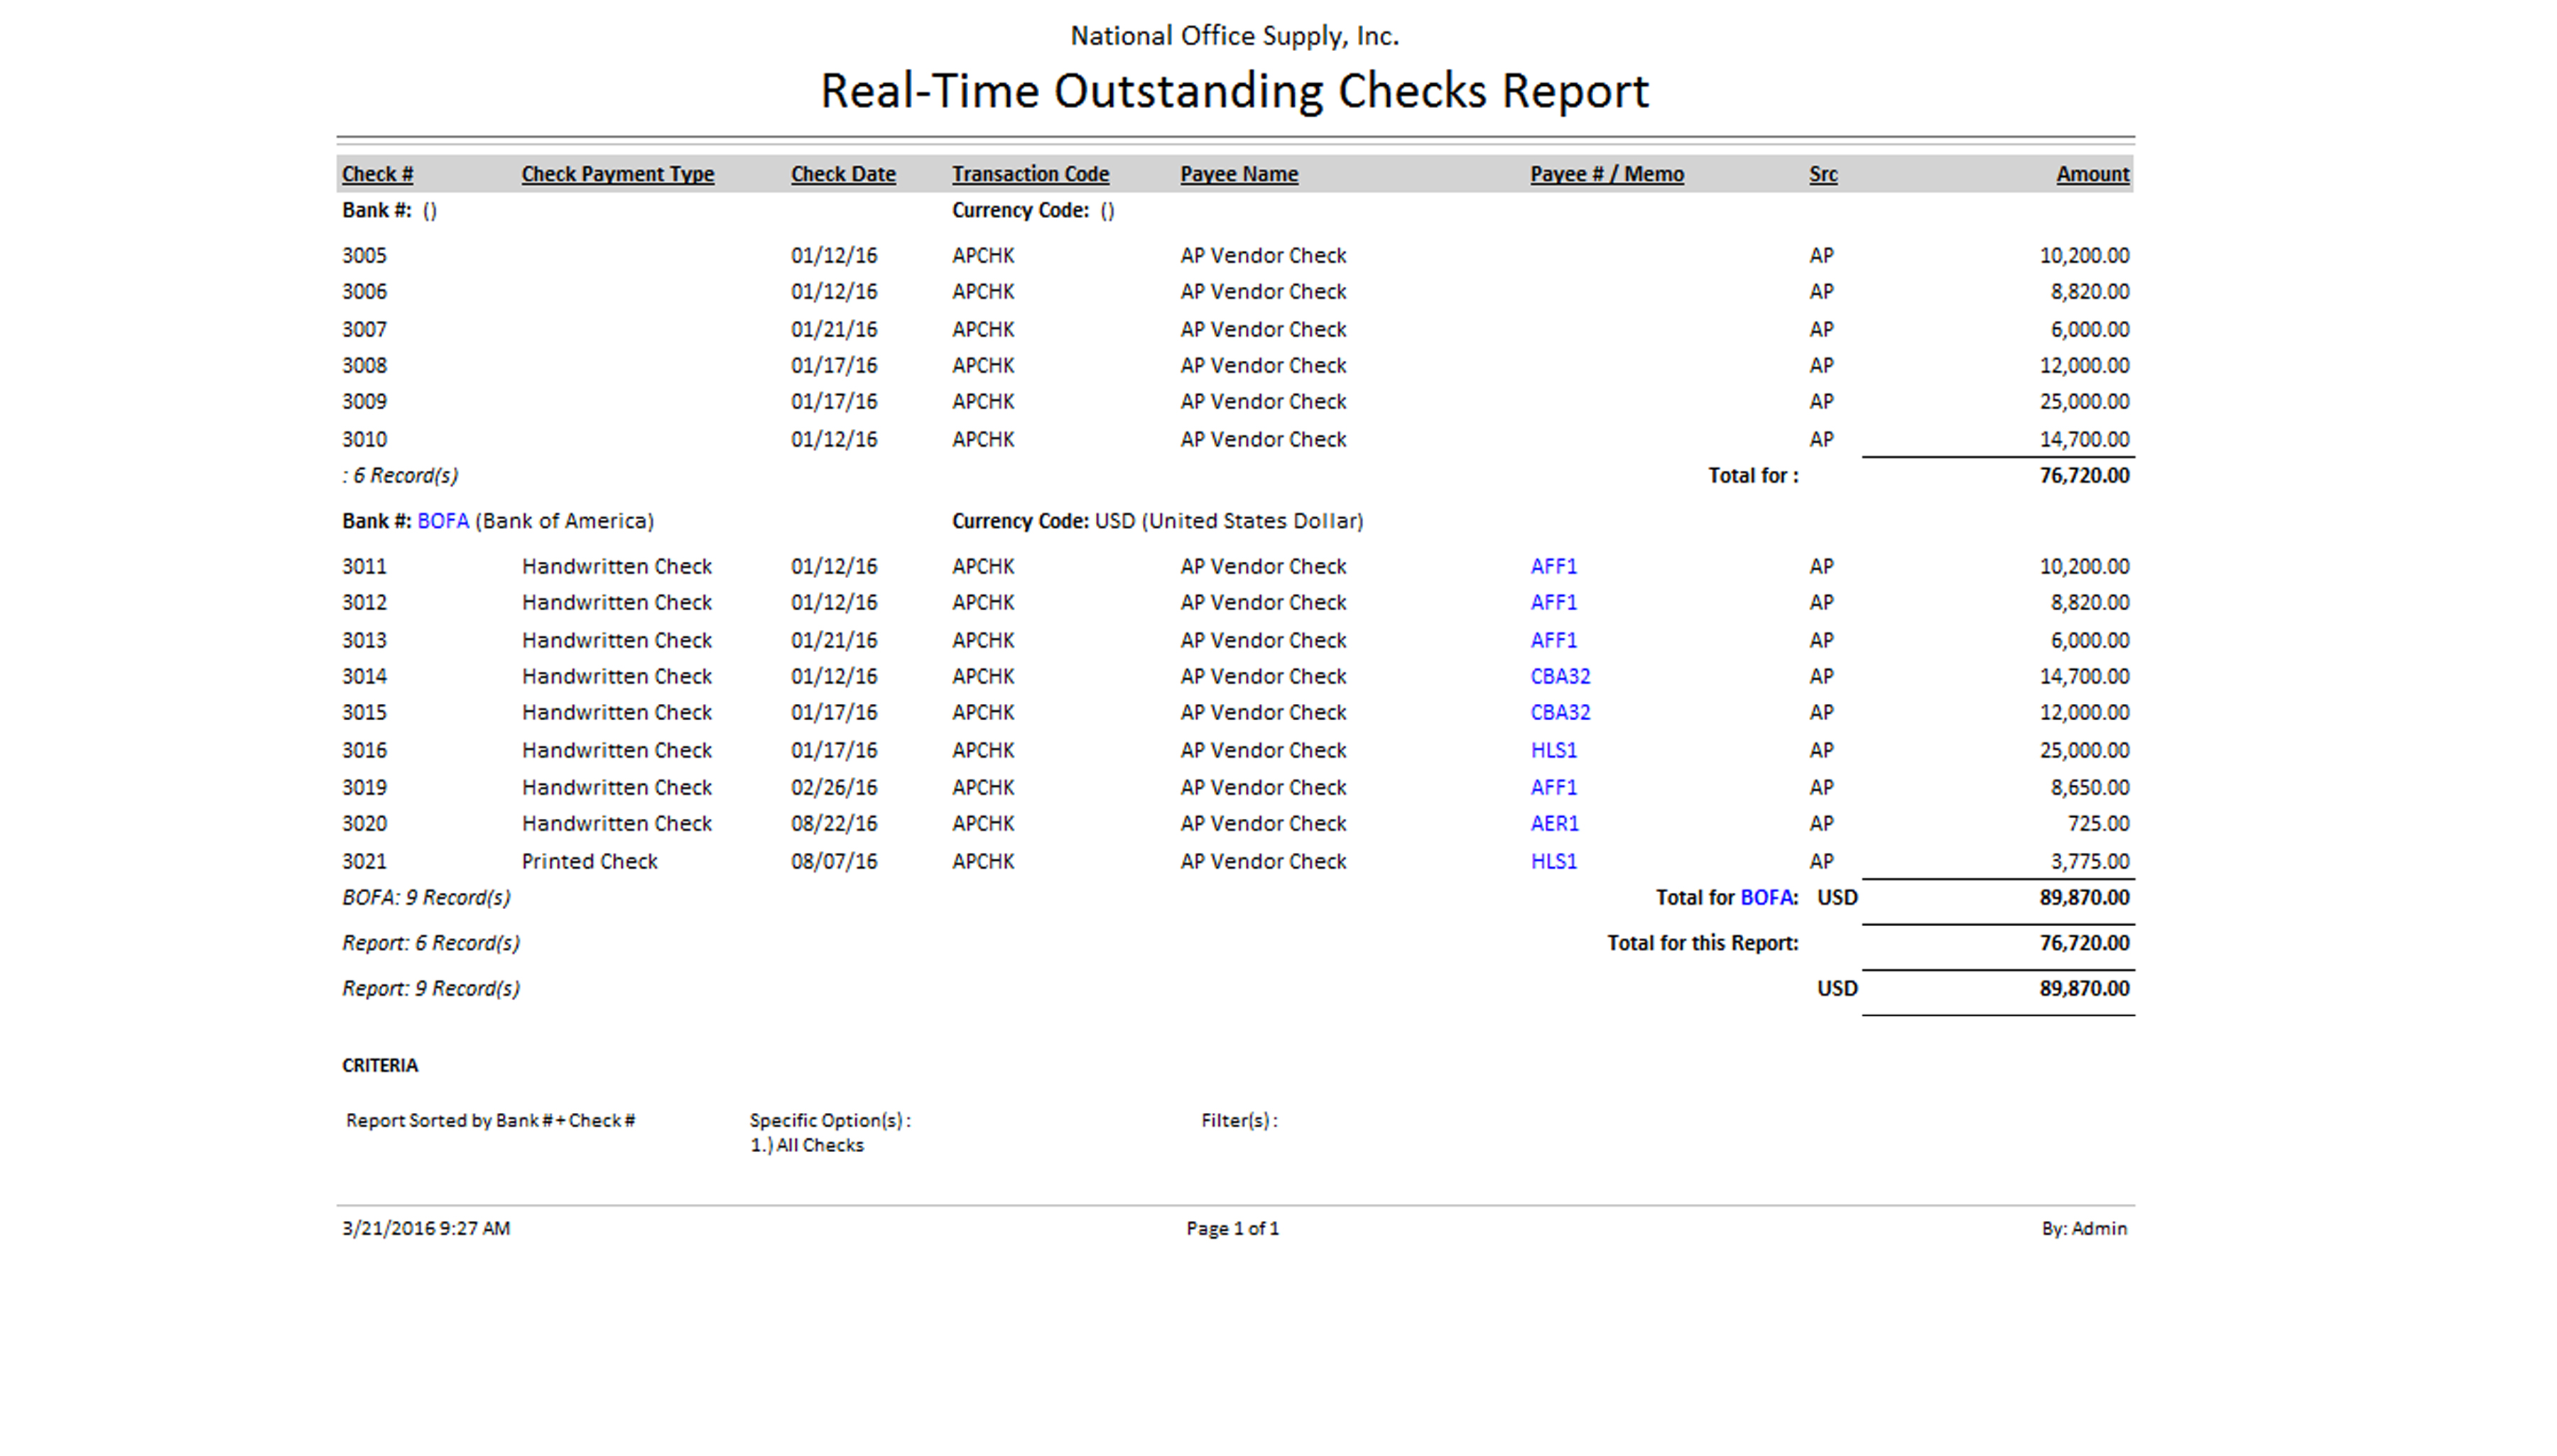Screen dimensions: 2557x1456
Task: Open CBA32 payee link for check 3014
Action: pyautogui.click(x=1559, y=676)
